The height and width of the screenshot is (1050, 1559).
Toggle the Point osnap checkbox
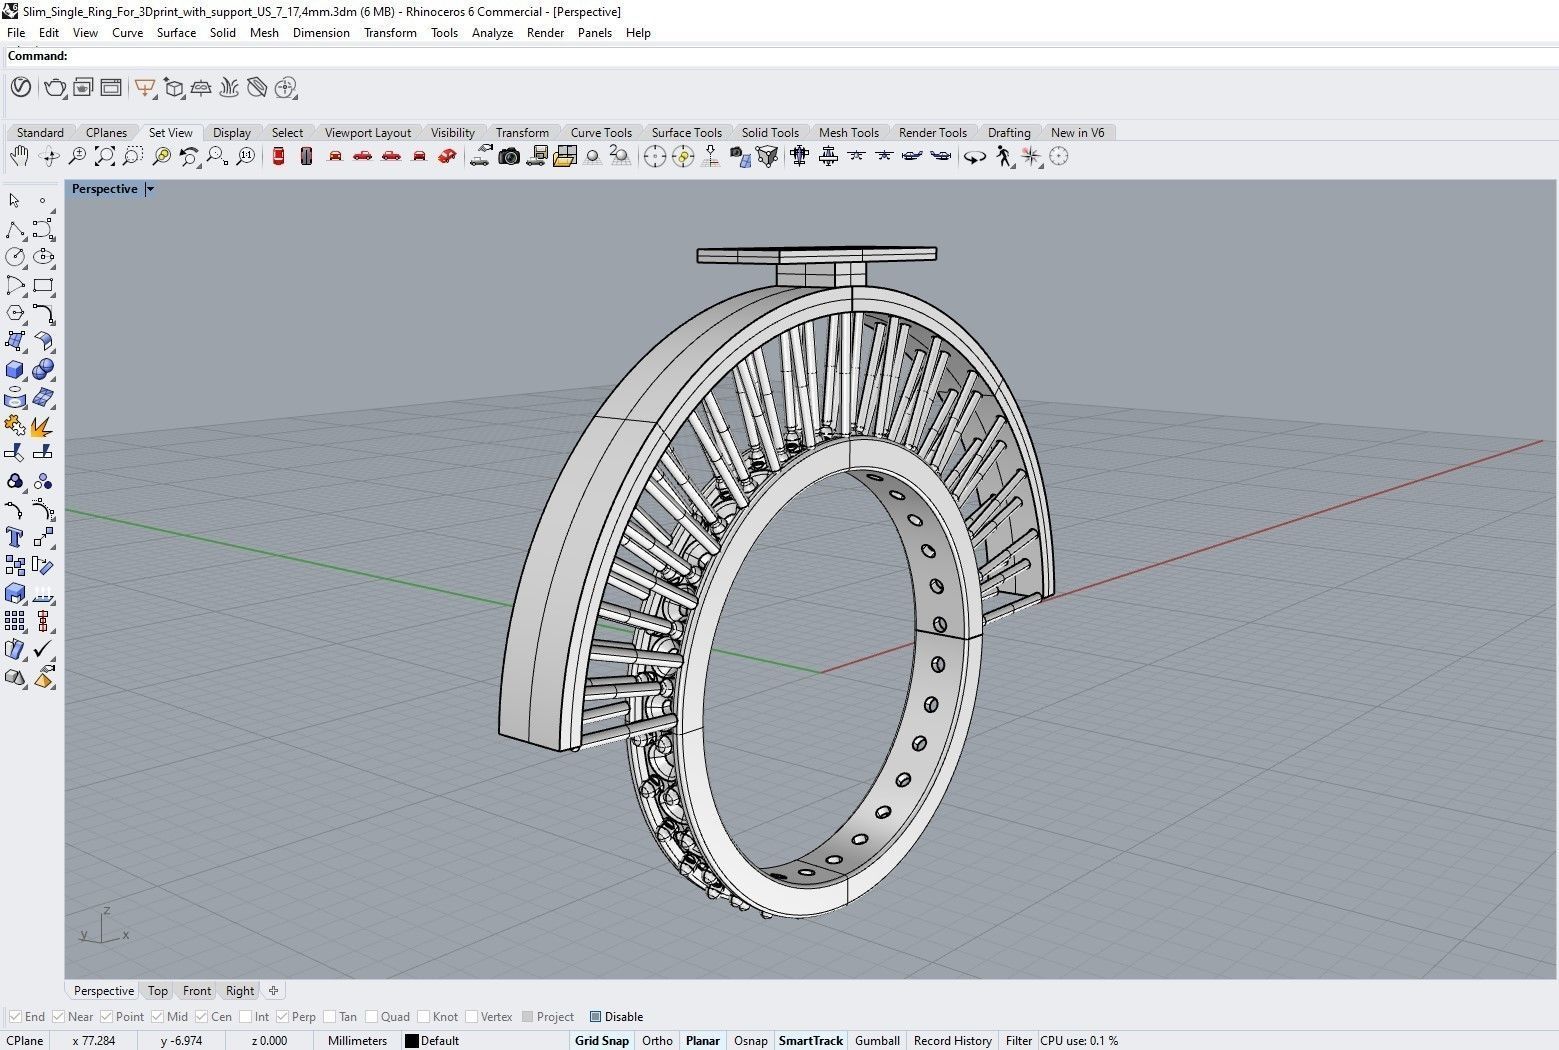(x=106, y=1017)
